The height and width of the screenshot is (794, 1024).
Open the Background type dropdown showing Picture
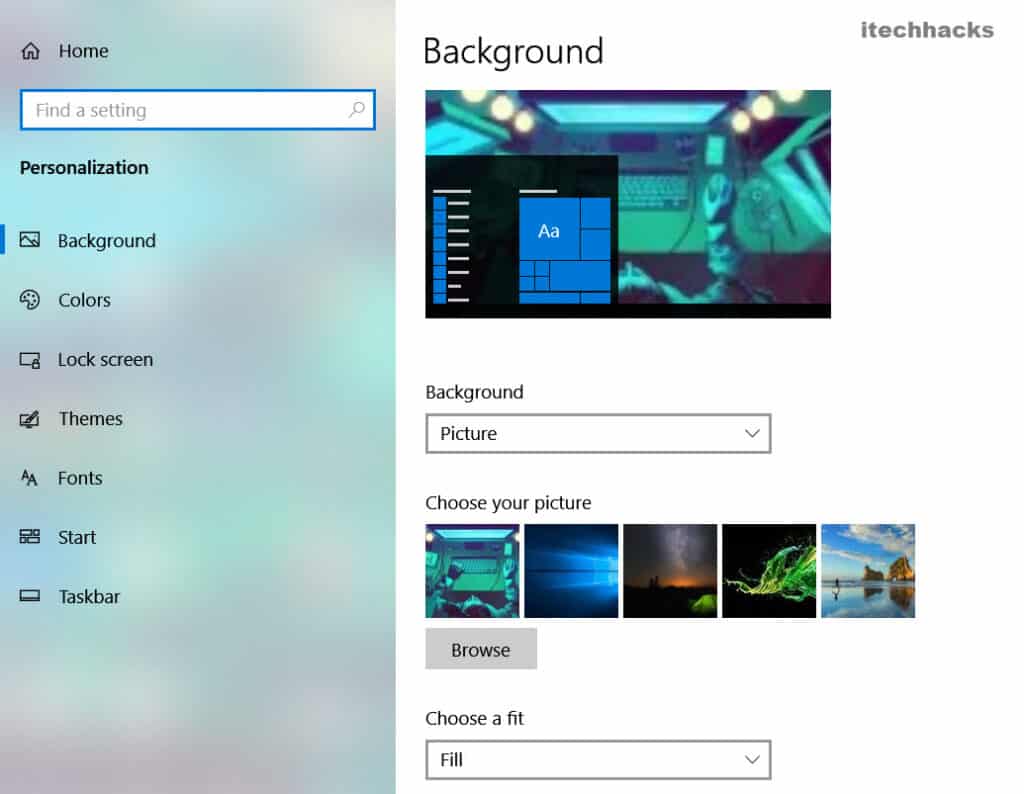coord(598,433)
